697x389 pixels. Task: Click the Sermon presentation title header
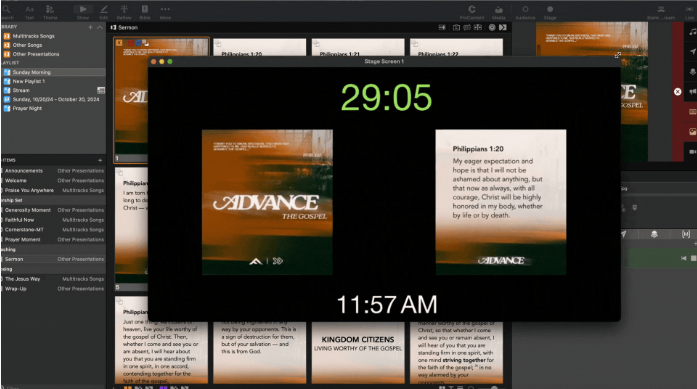click(x=128, y=28)
